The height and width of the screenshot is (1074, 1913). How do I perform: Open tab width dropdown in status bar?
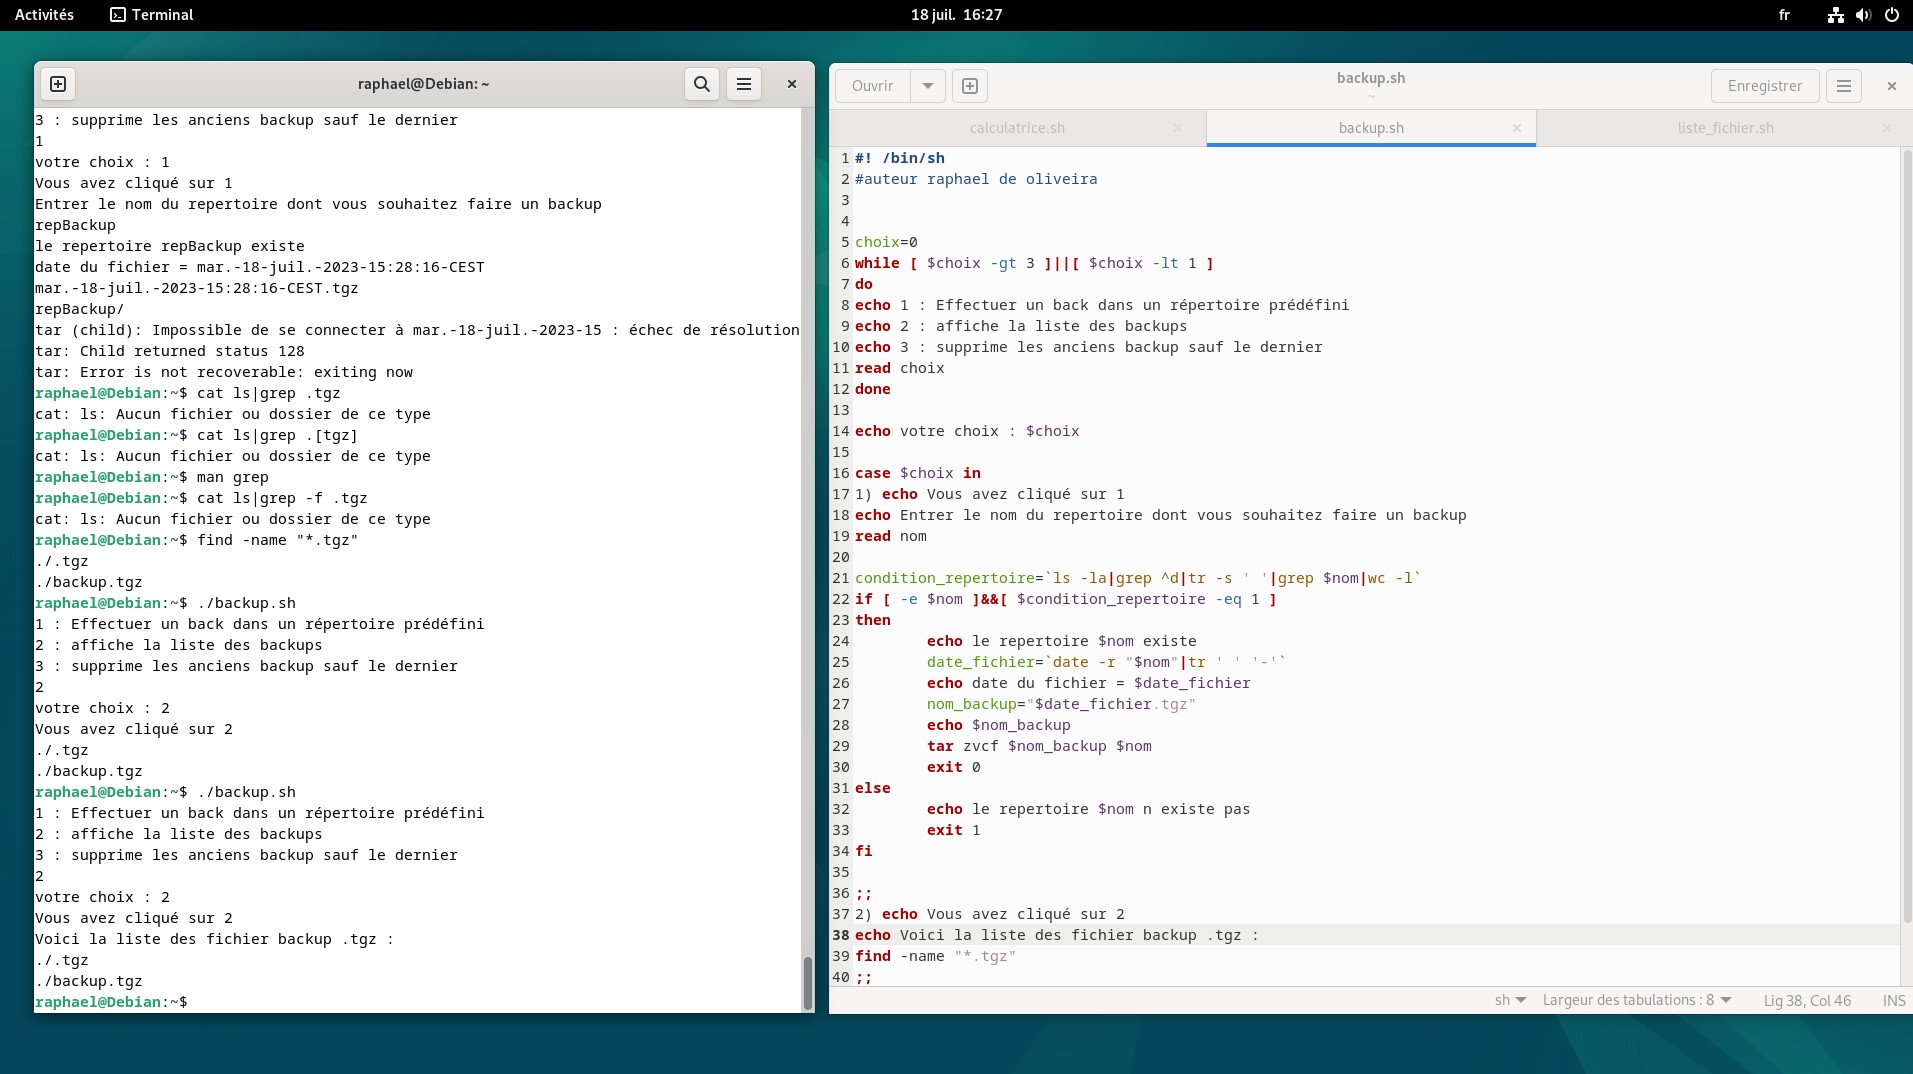pos(1637,1000)
